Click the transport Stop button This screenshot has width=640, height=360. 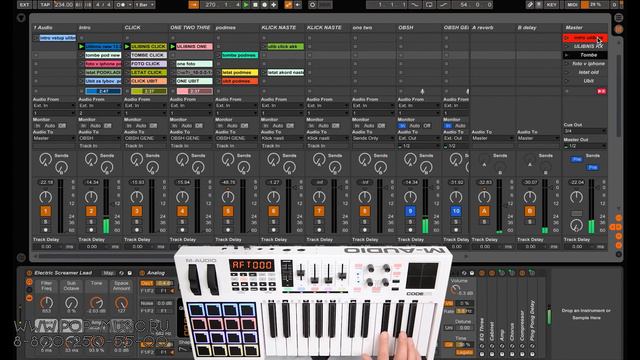[x=255, y=5]
